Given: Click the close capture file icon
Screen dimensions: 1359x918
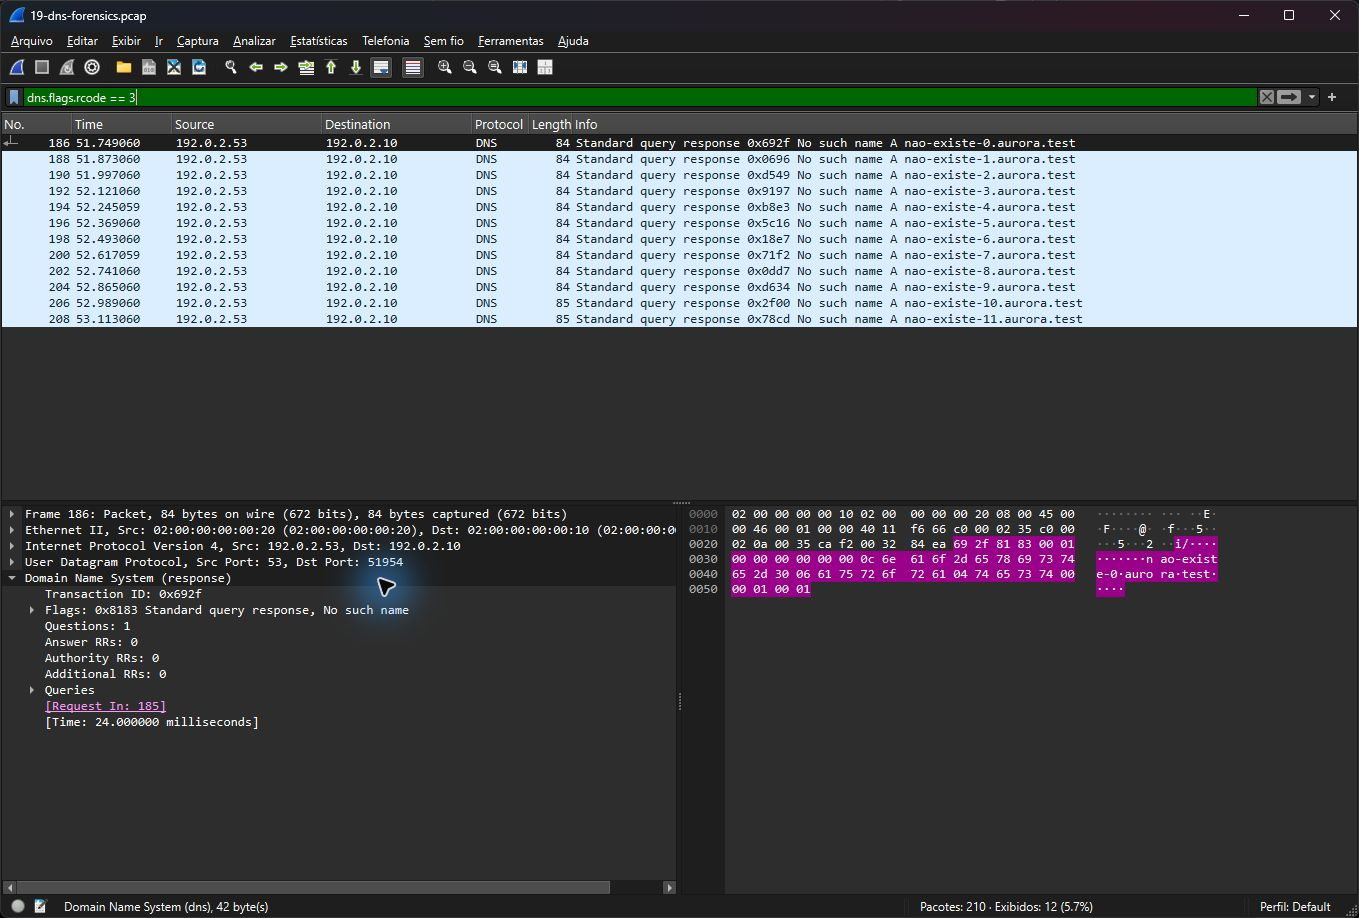Looking at the screenshot, I should [x=174, y=67].
